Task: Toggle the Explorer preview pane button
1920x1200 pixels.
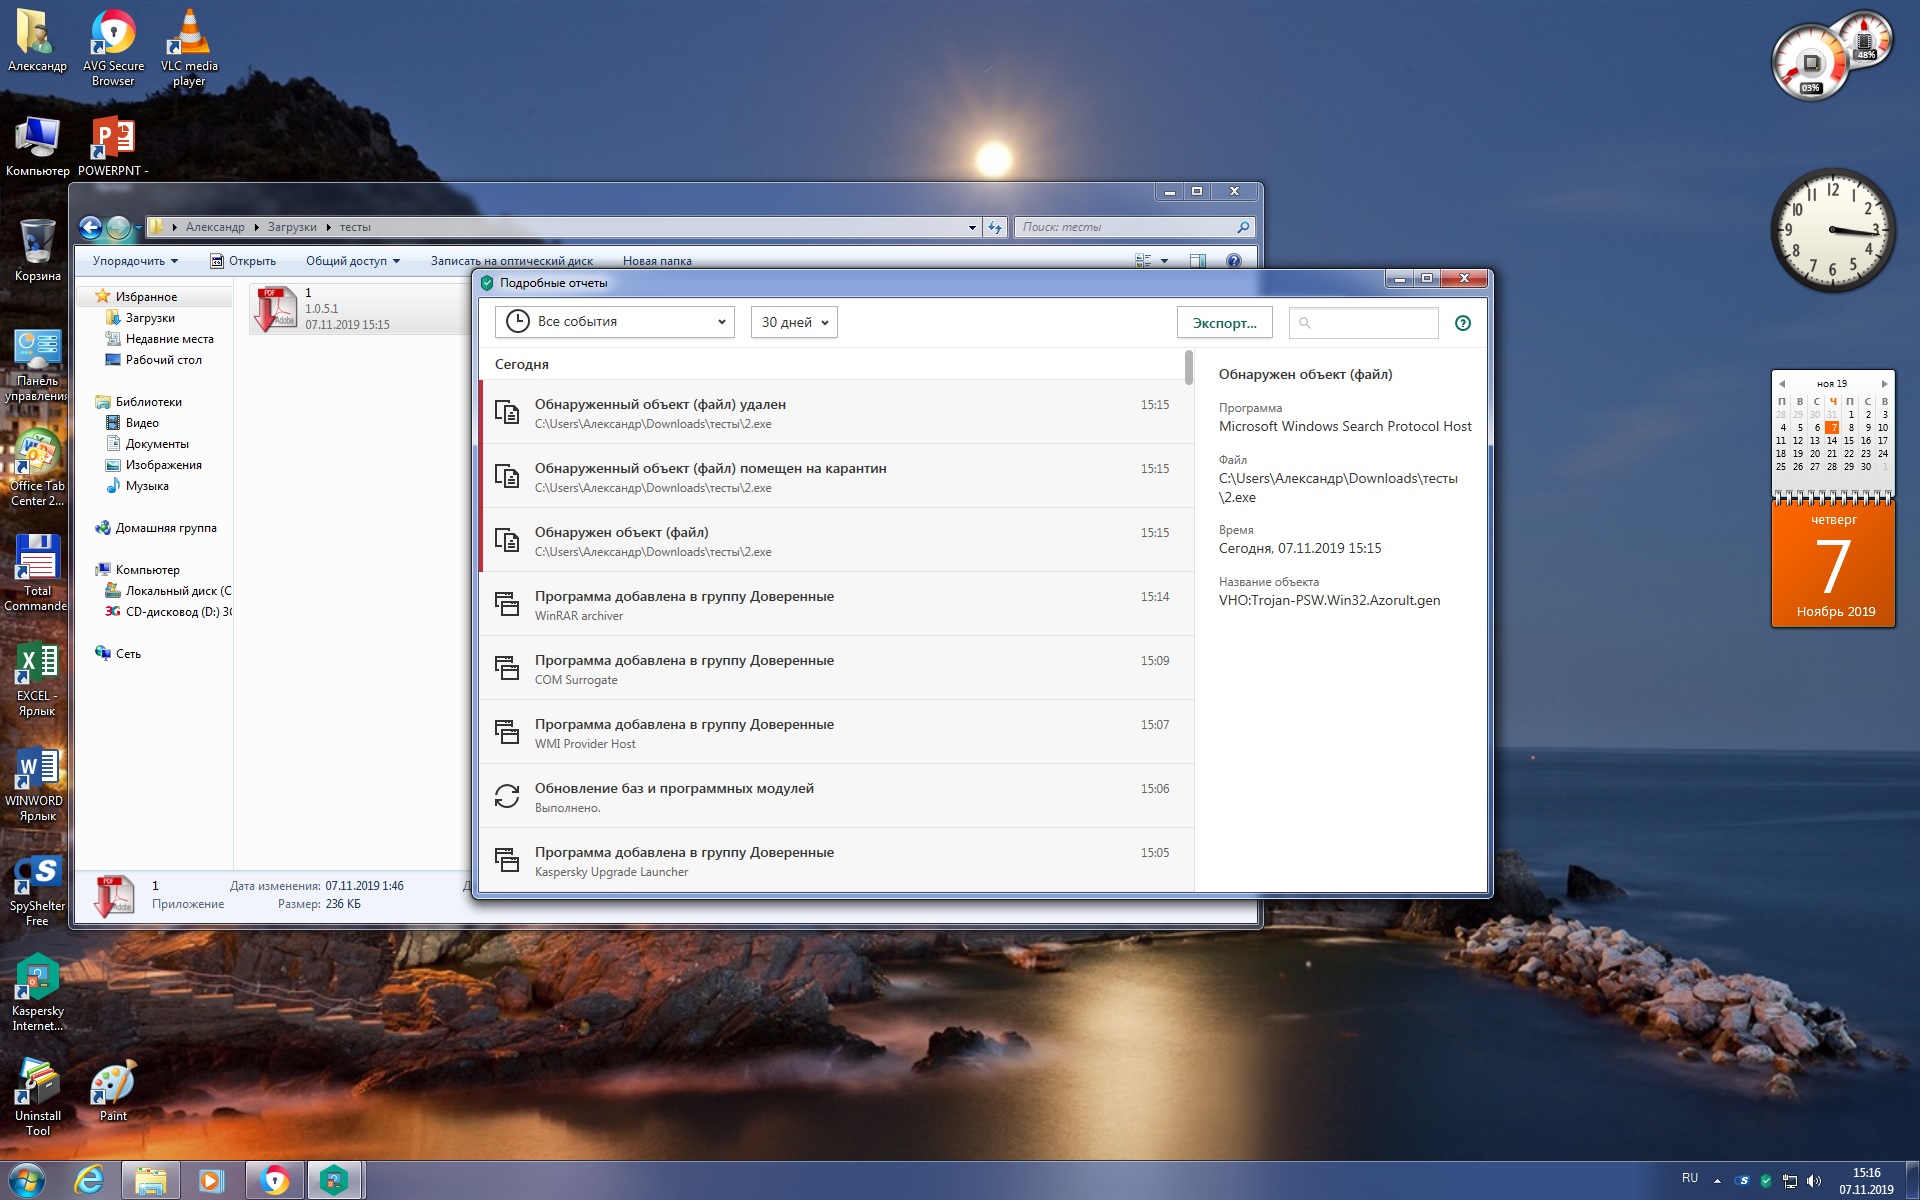Action: [1197, 261]
